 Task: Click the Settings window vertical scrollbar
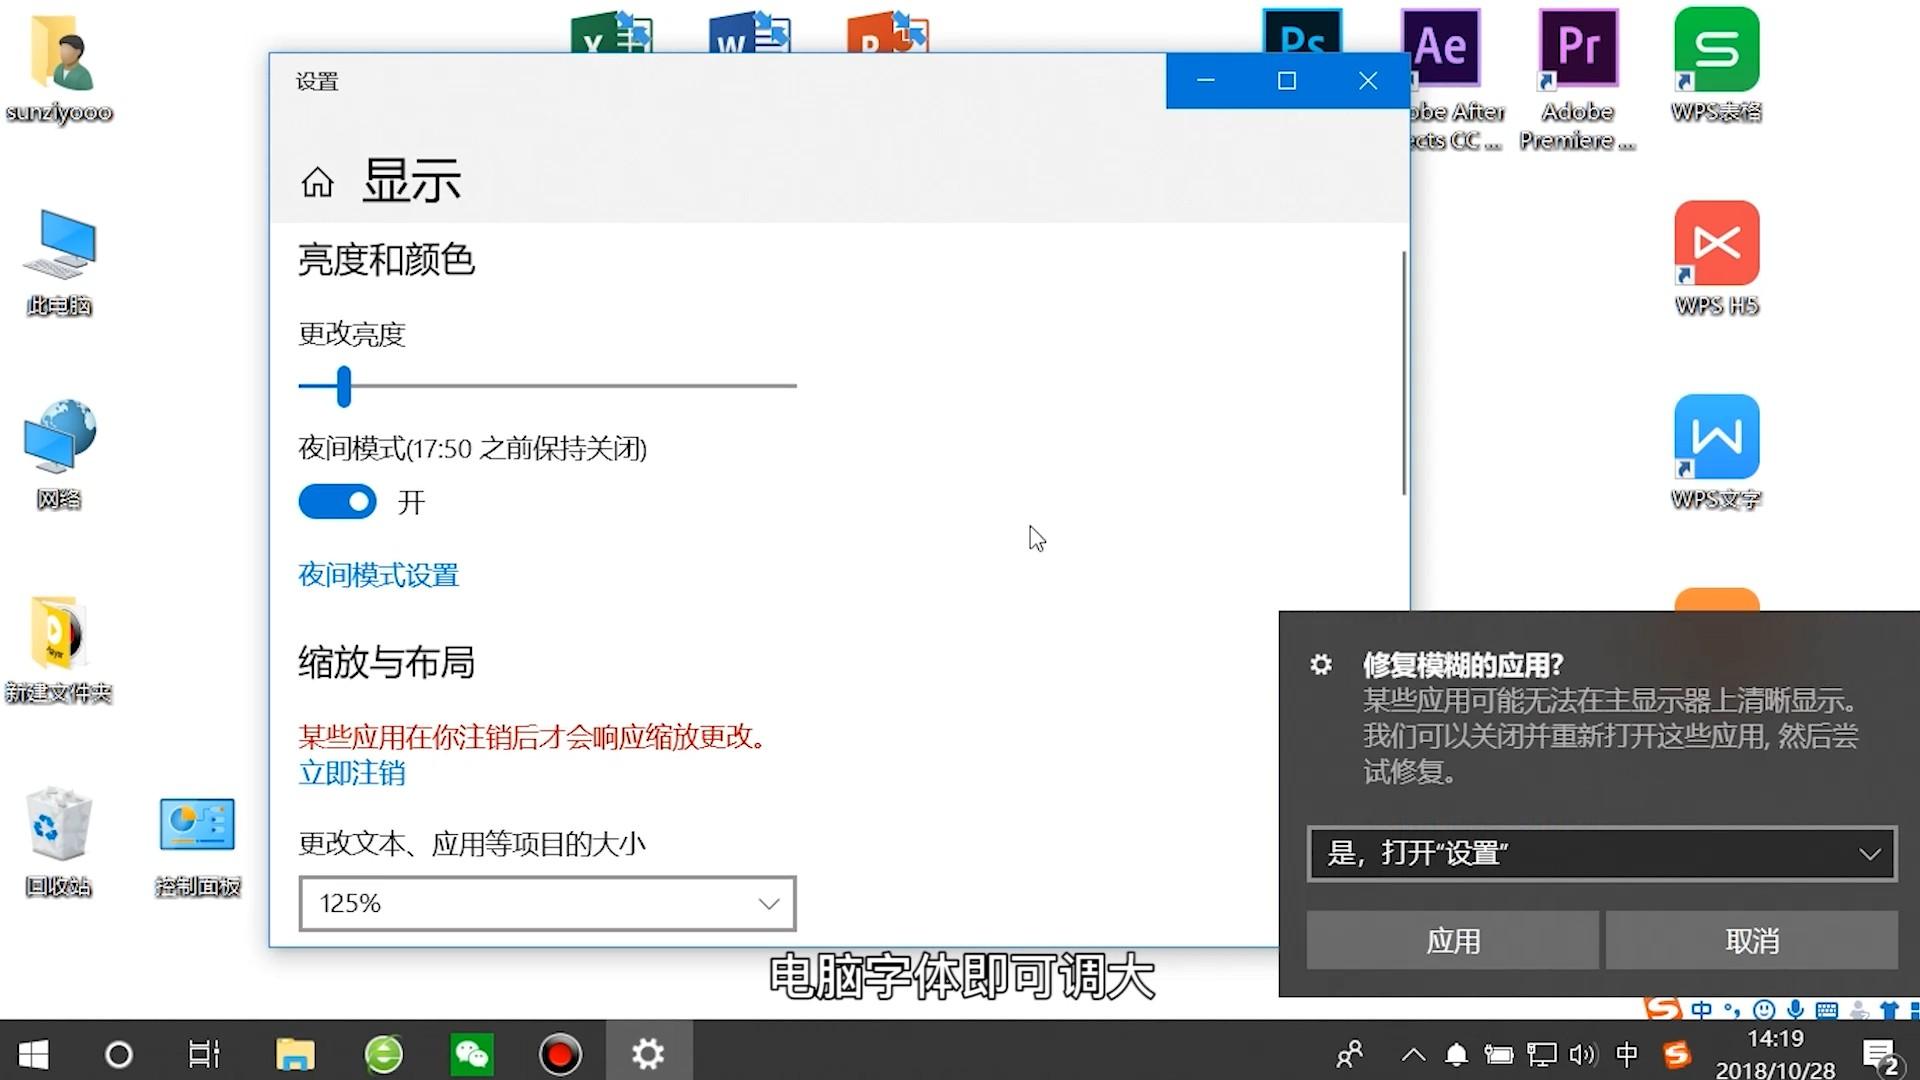[x=1403, y=372]
